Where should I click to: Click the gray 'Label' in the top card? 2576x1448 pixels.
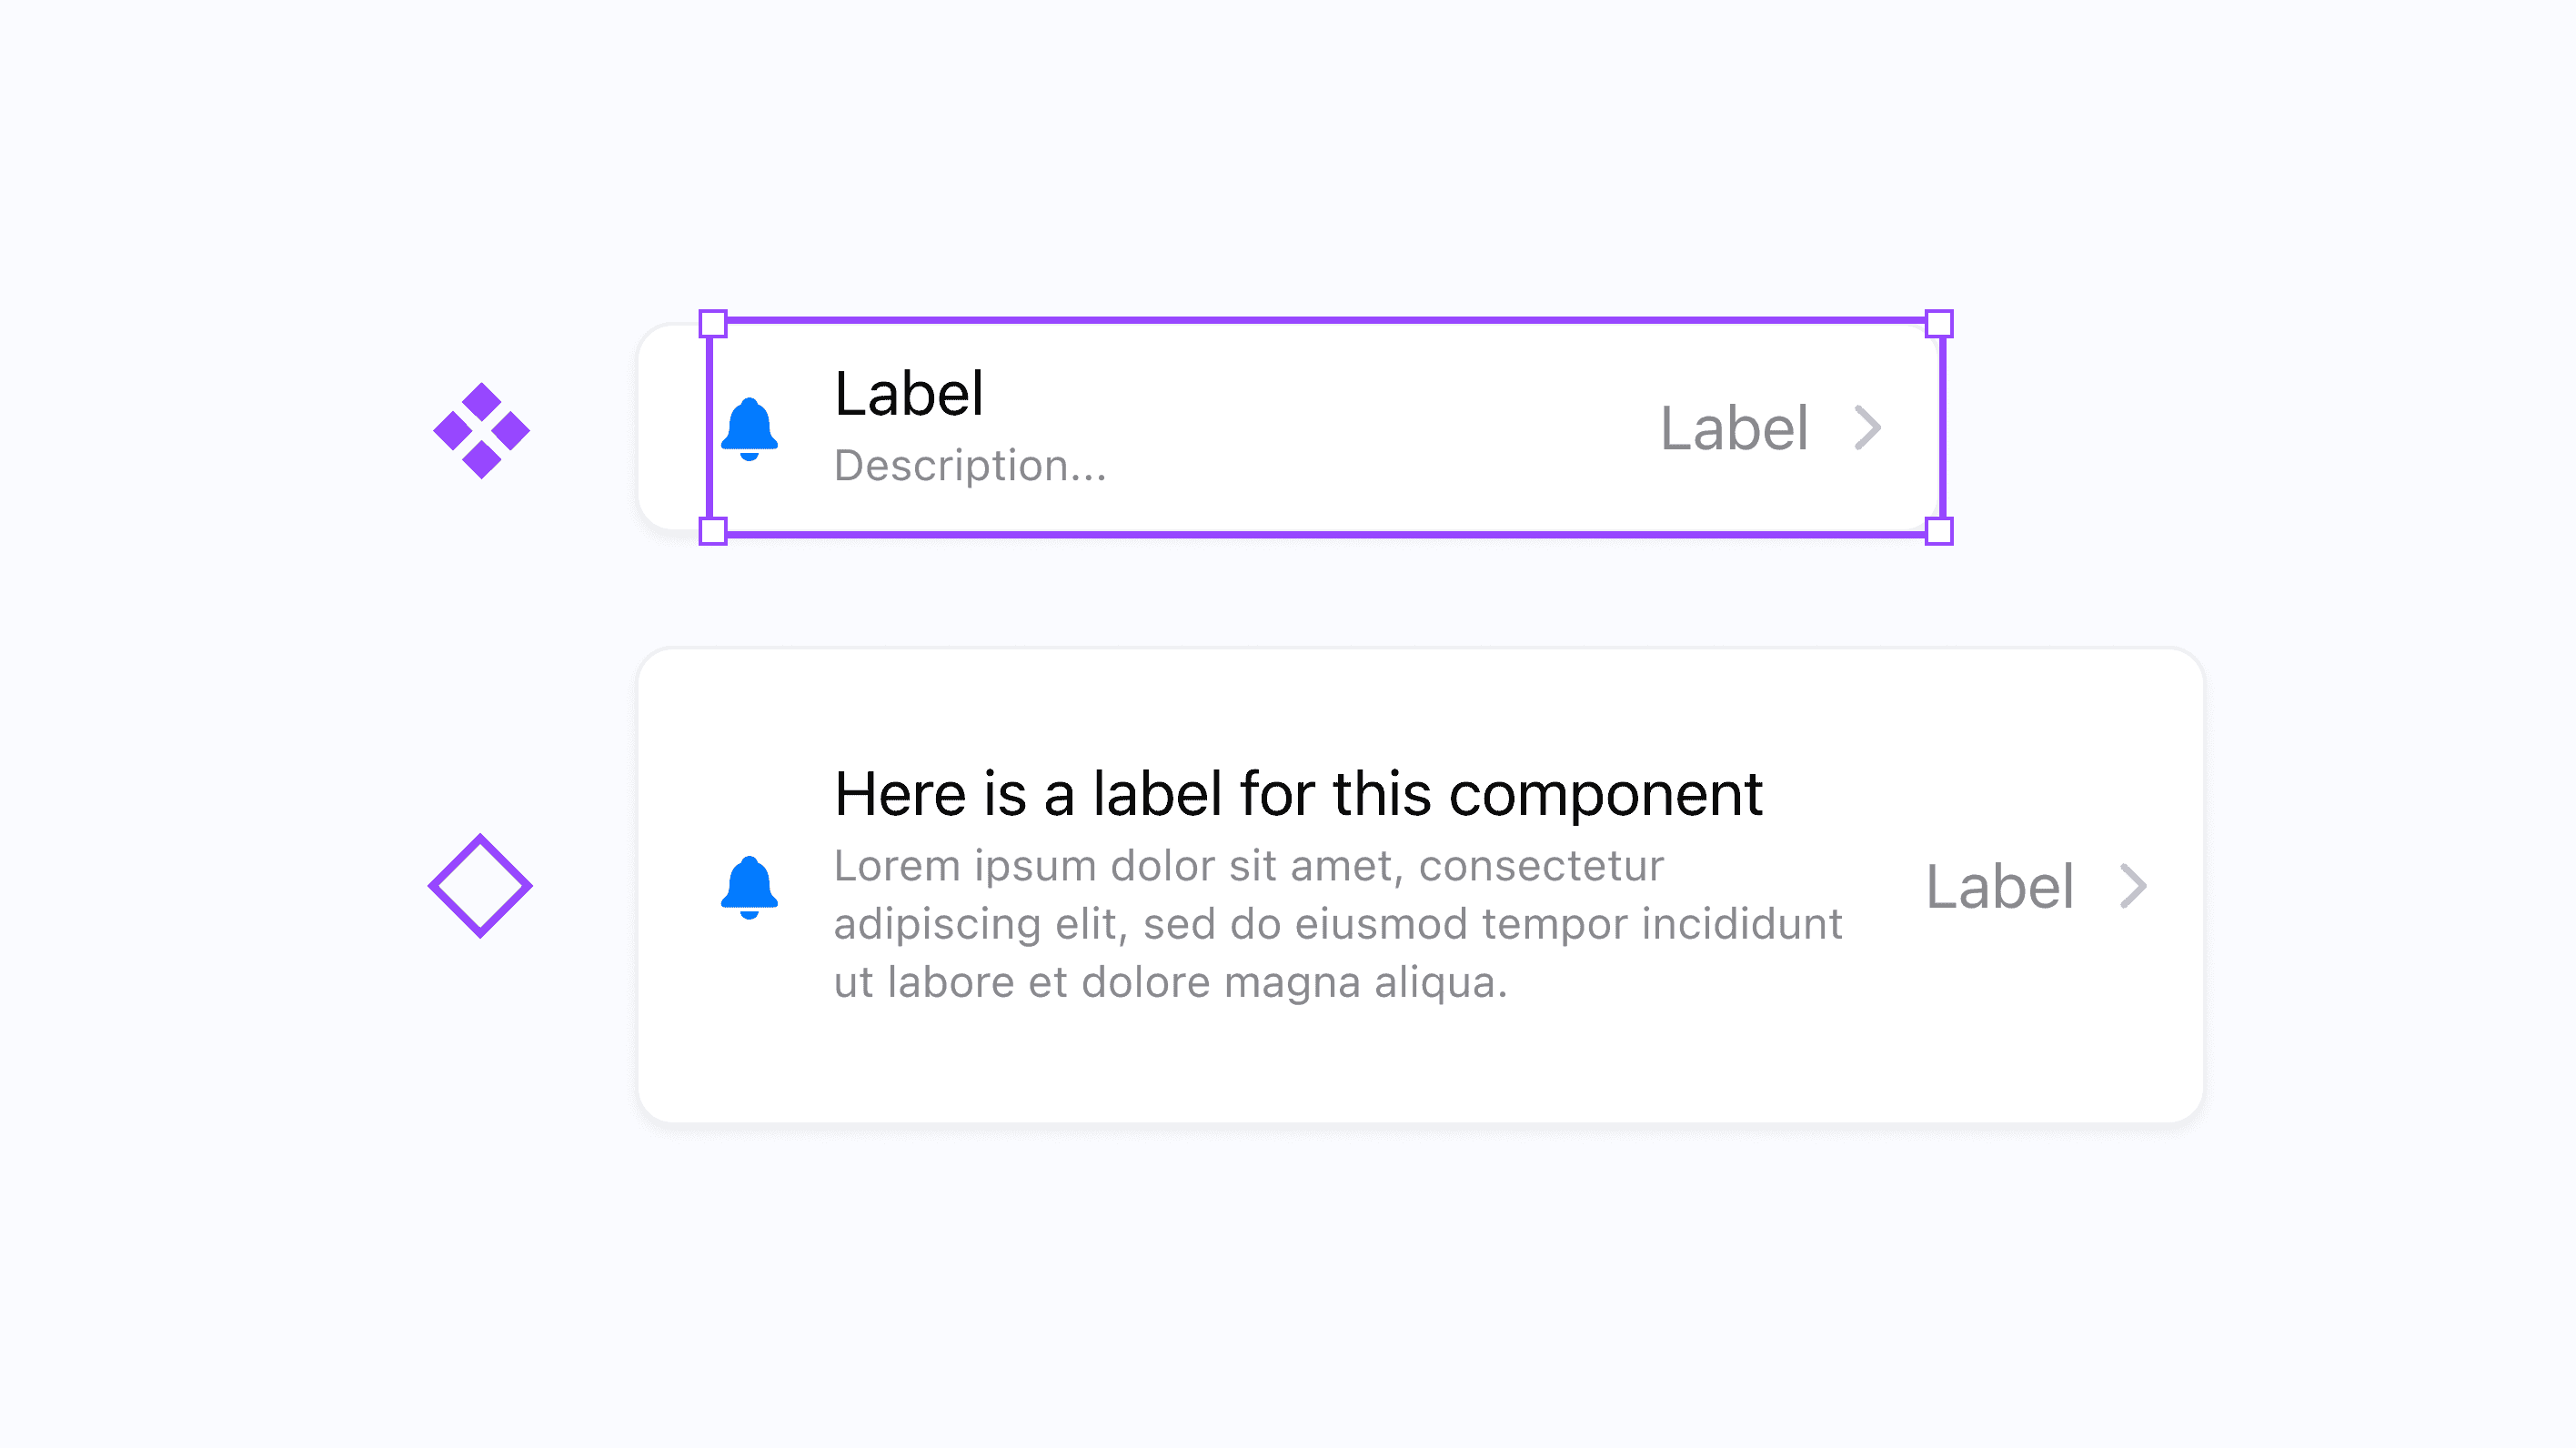coord(1734,429)
